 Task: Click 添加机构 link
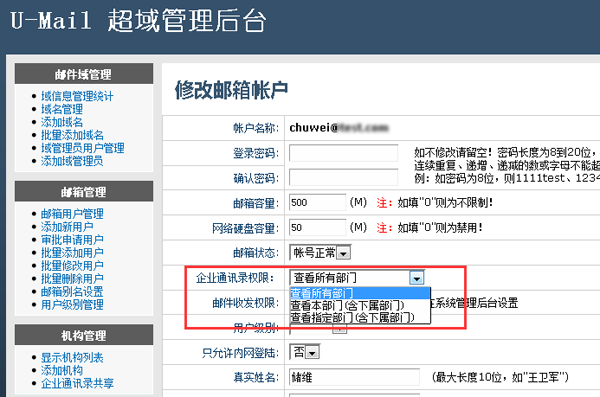pos(62,371)
